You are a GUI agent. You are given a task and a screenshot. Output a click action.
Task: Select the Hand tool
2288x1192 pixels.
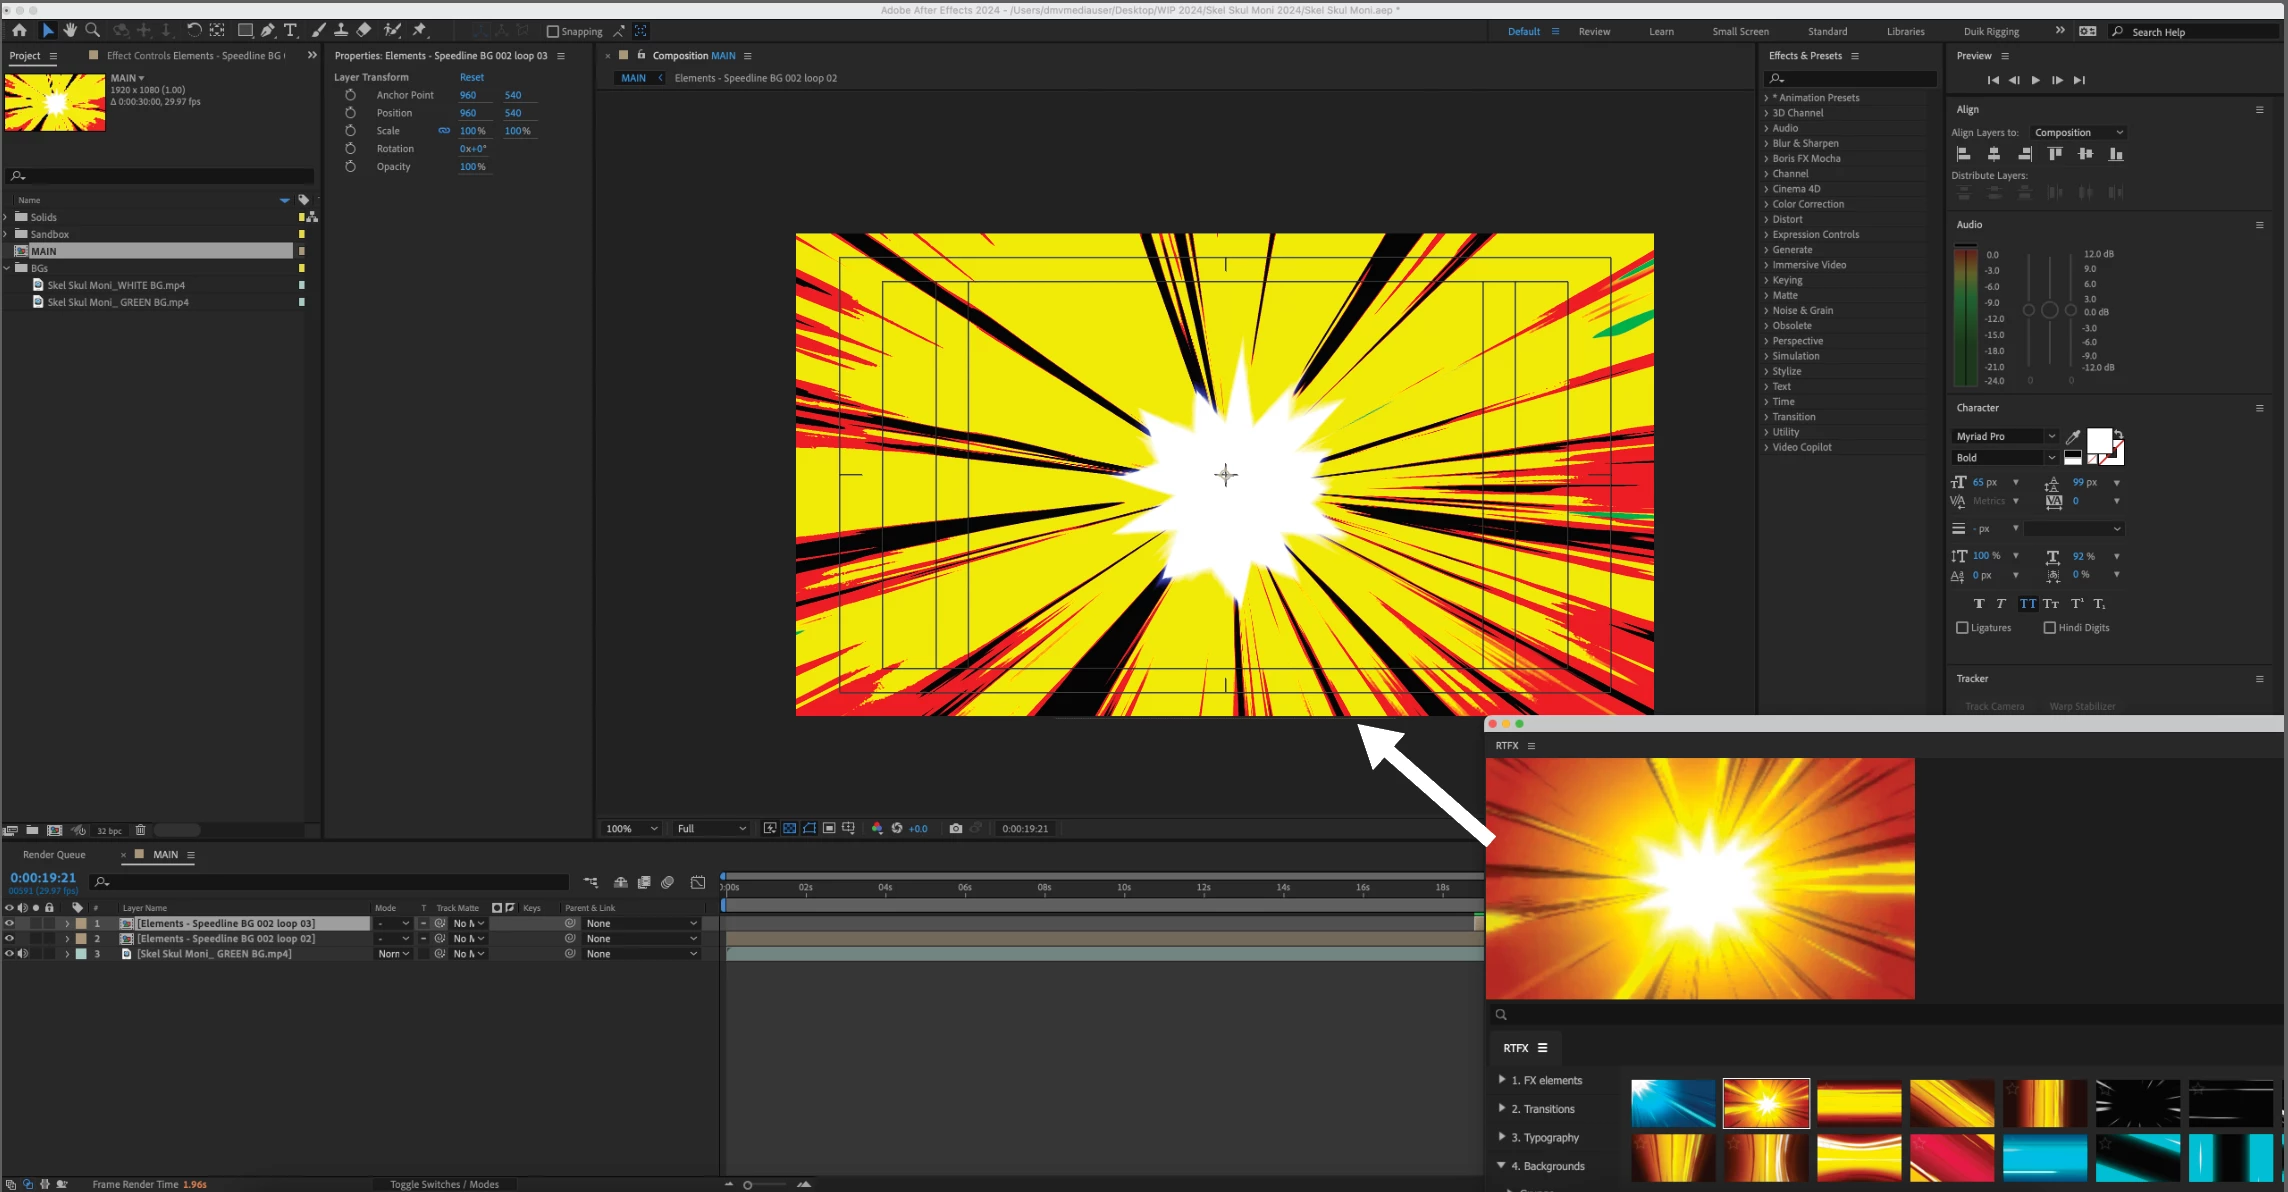70,31
